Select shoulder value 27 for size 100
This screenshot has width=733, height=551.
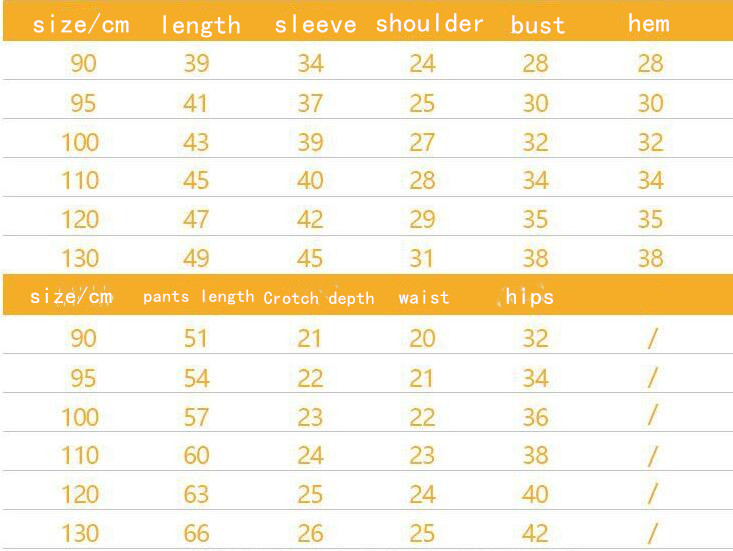pyautogui.click(x=422, y=142)
